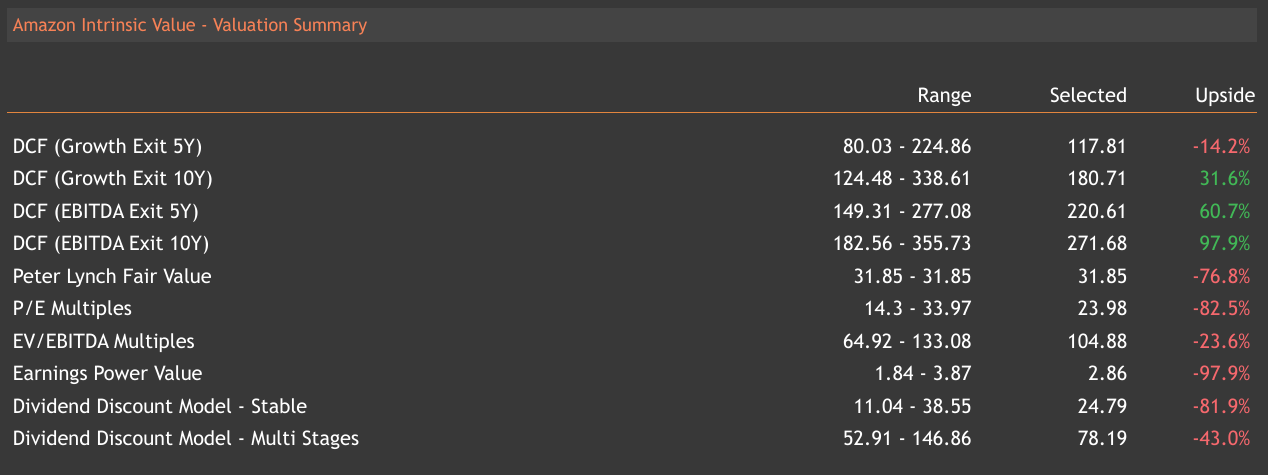This screenshot has height=475, width=1268.
Task: Open the DCF (Growth Exit 5Y) row
Action: (108, 146)
